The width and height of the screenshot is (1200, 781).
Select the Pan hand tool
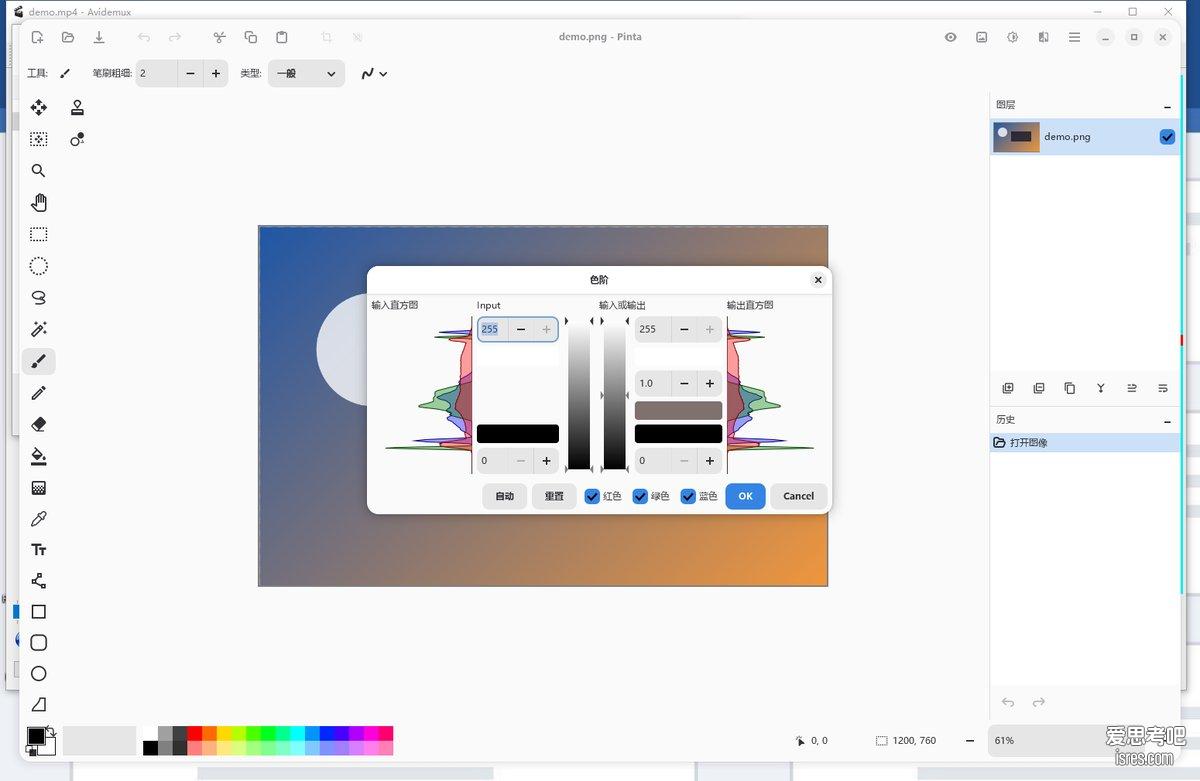39,203
